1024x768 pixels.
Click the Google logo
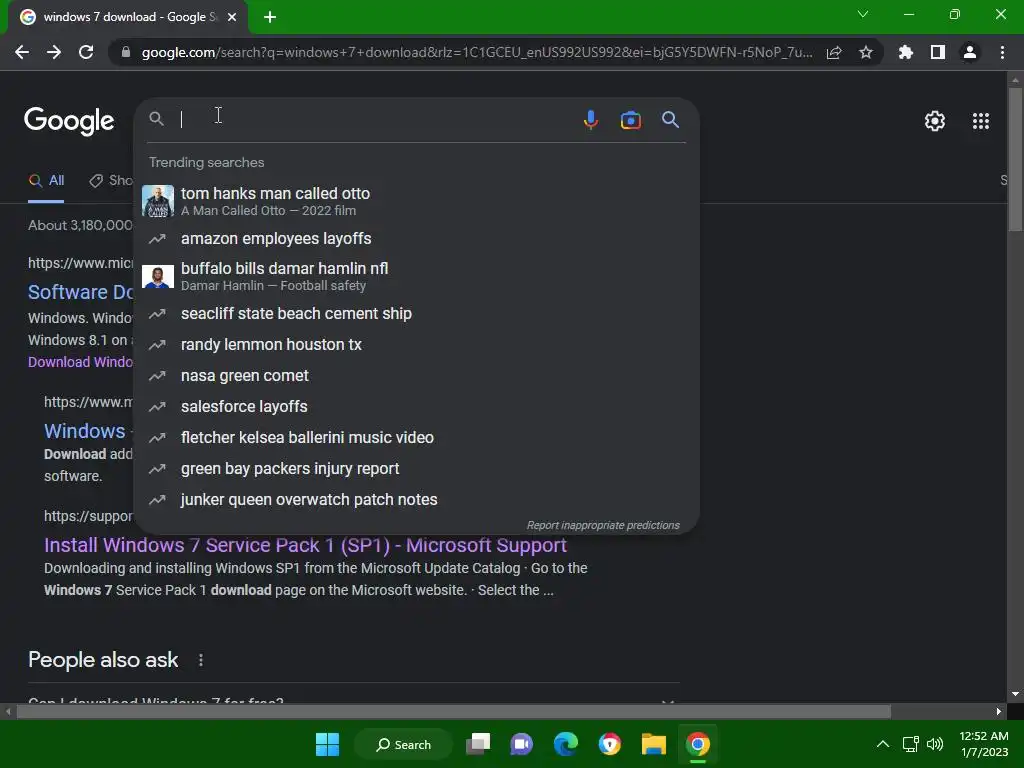click(x=69, y=121)
